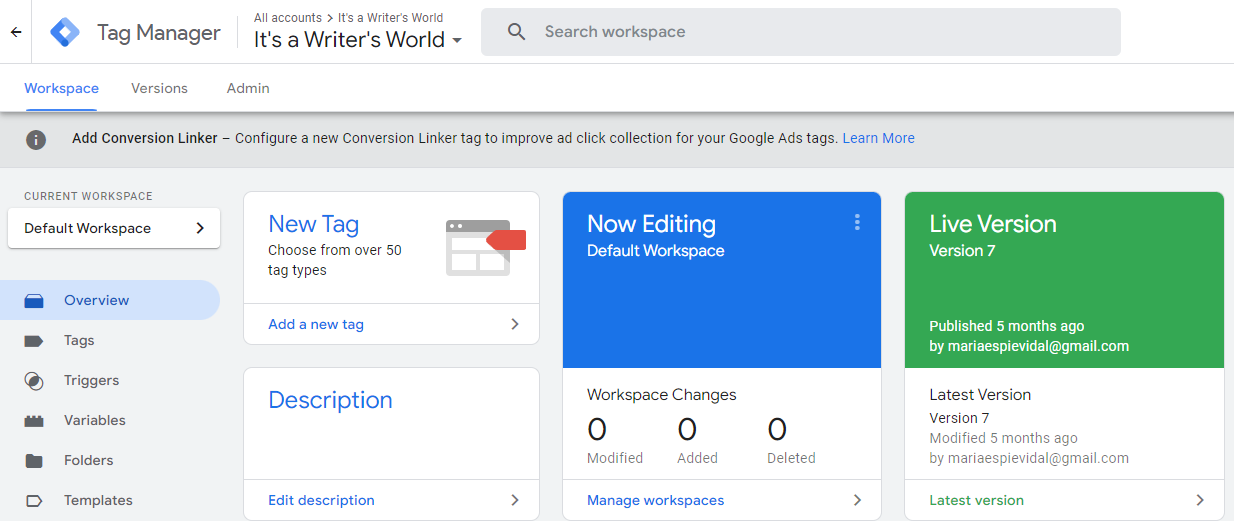Click "Published 5 months ago" text
This screenshot has width=1234, height=521.
coord(1006,326)
